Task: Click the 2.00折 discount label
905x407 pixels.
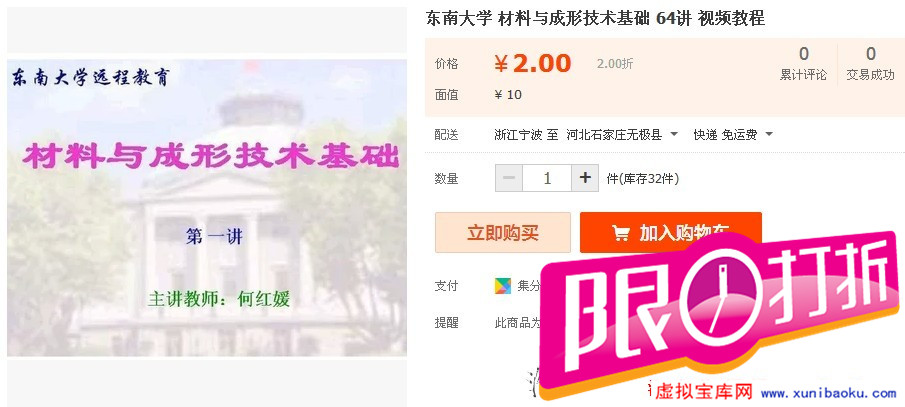Action: coord(615,64)
